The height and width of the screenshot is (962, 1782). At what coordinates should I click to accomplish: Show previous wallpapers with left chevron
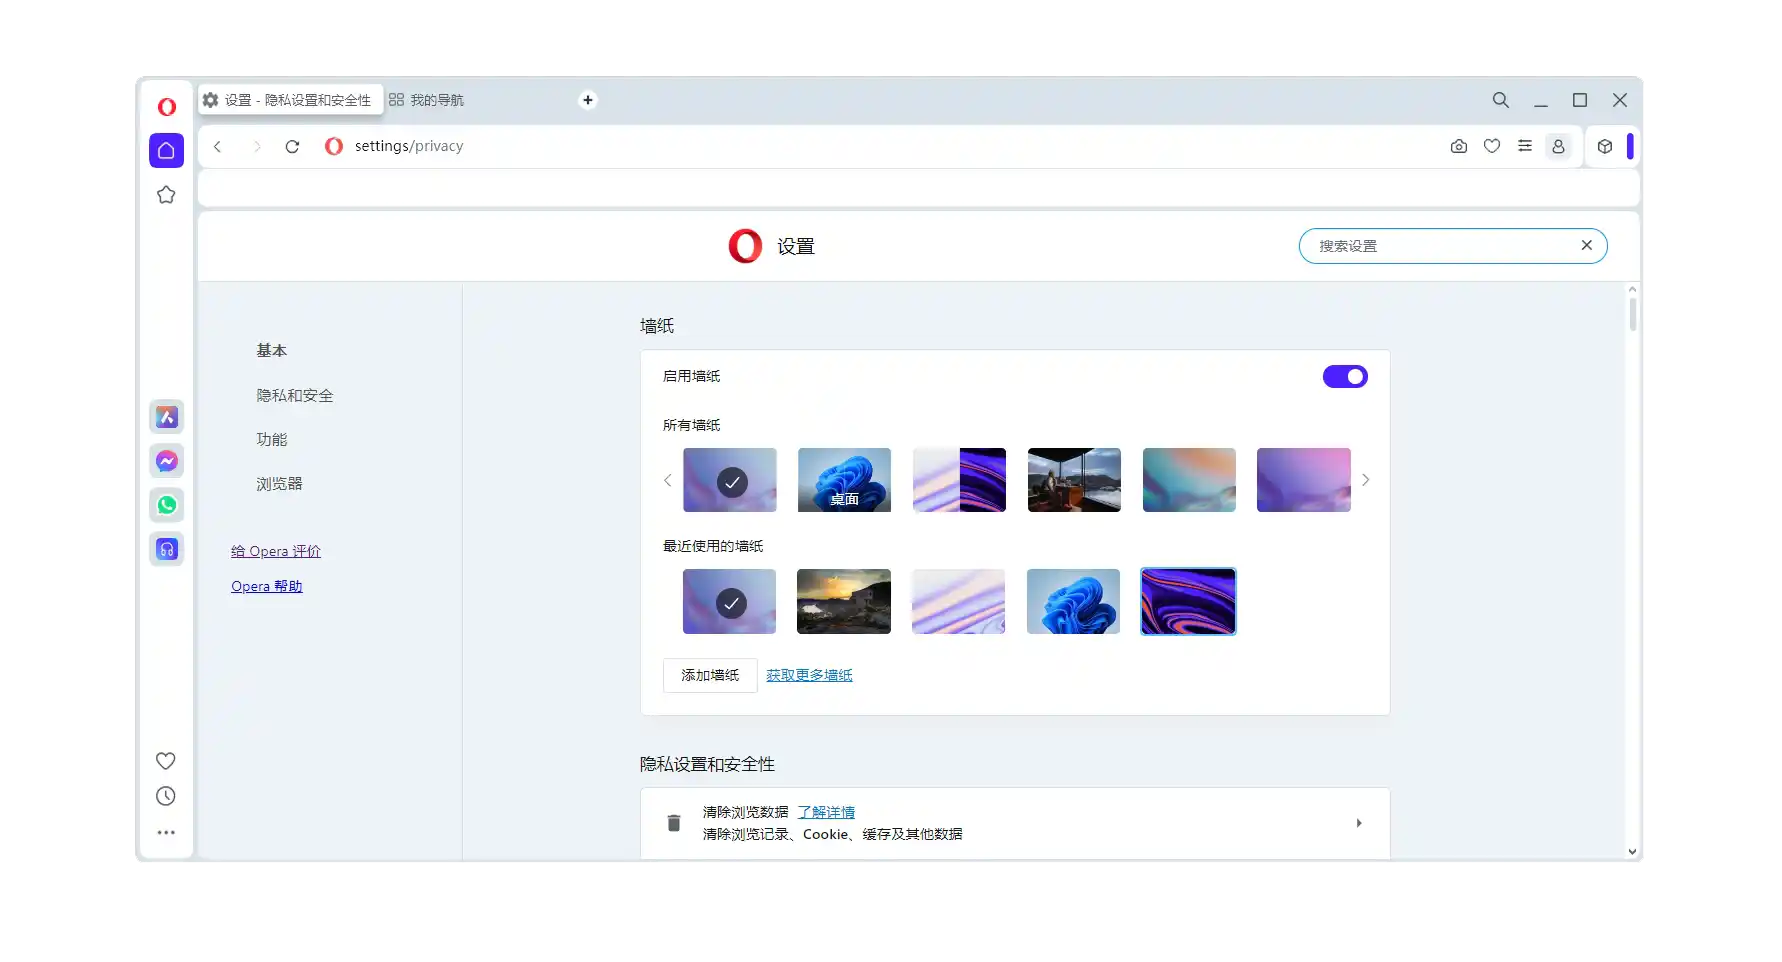coord(668,480)
